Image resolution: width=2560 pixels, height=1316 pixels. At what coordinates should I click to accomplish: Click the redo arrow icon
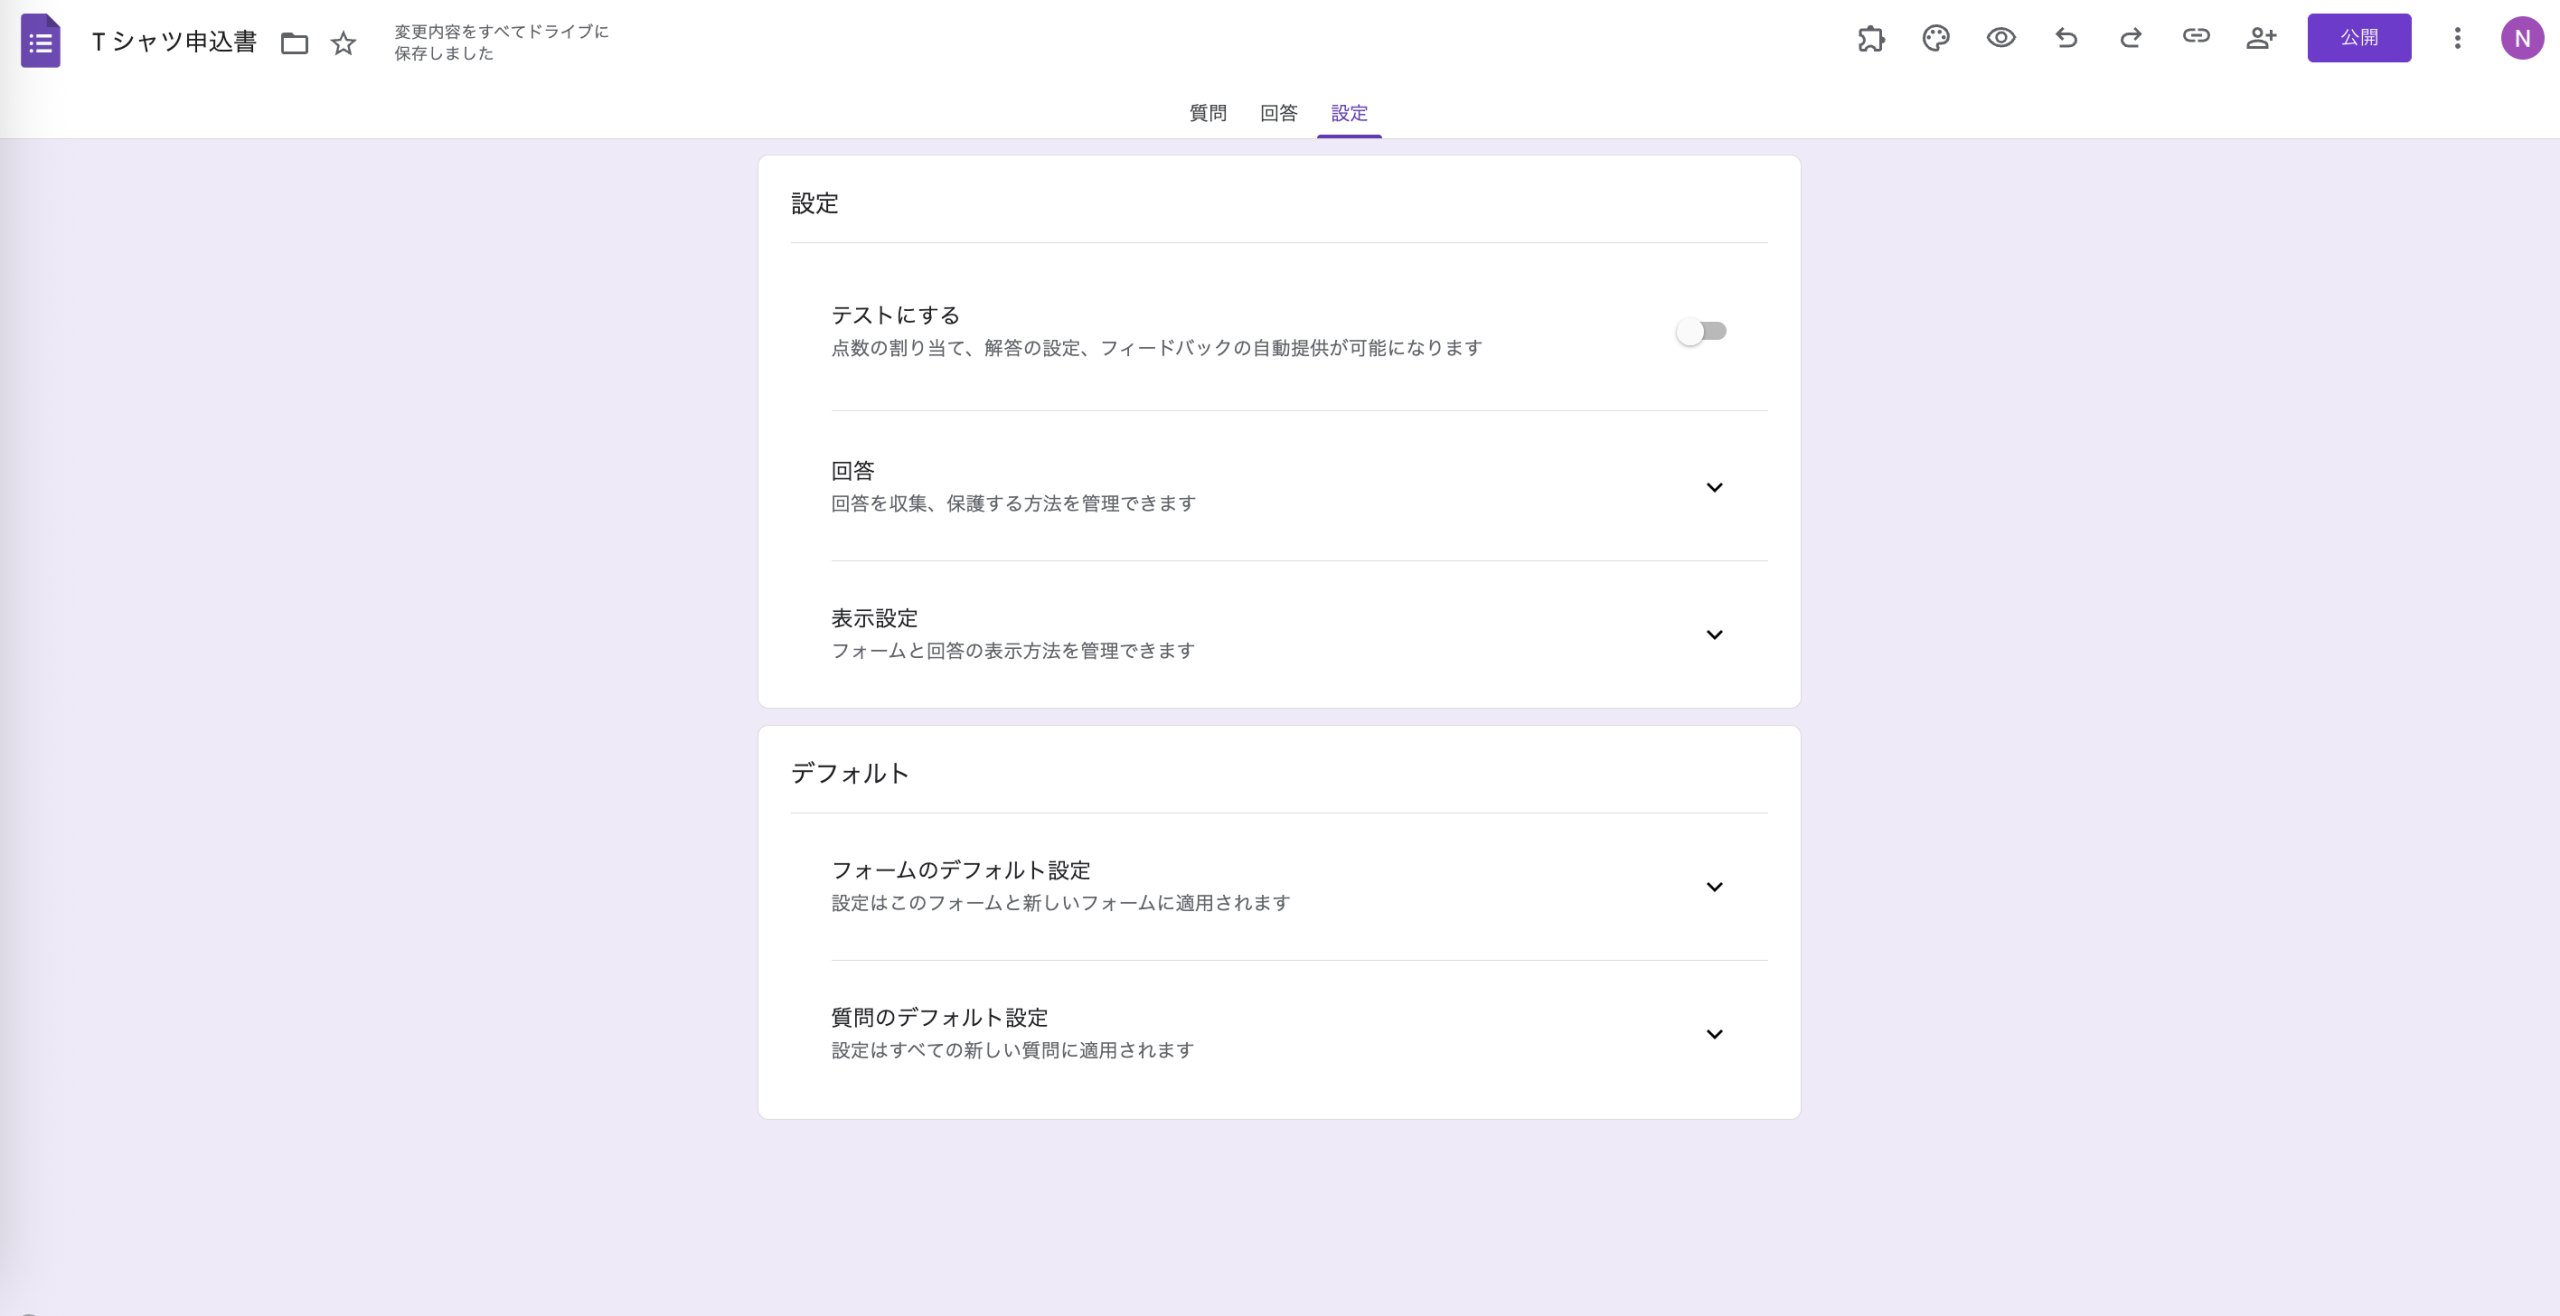[2131, 38]
